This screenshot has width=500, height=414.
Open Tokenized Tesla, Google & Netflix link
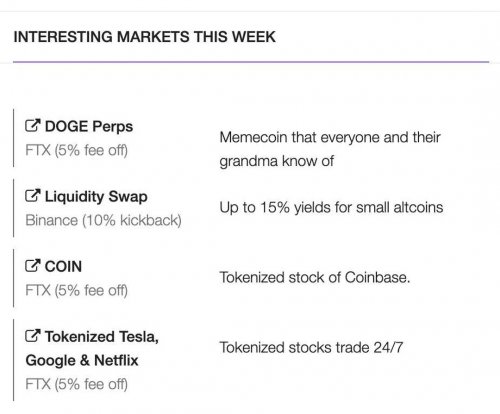[92, 348]
